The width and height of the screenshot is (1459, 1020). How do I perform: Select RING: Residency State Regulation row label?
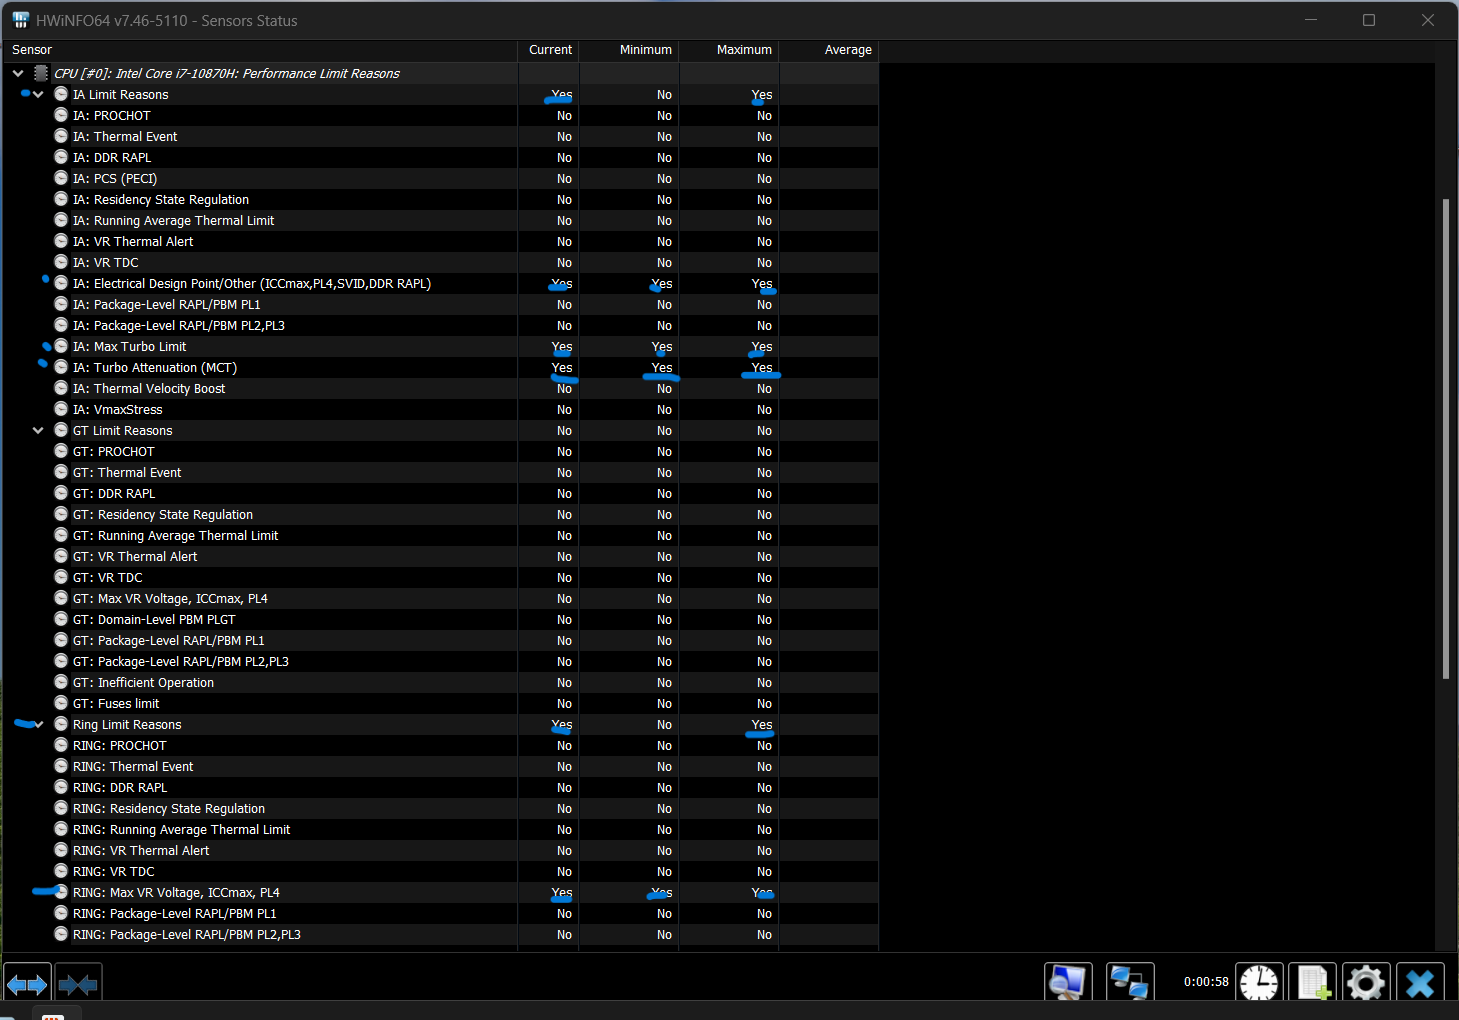click(x=169, y=808)
